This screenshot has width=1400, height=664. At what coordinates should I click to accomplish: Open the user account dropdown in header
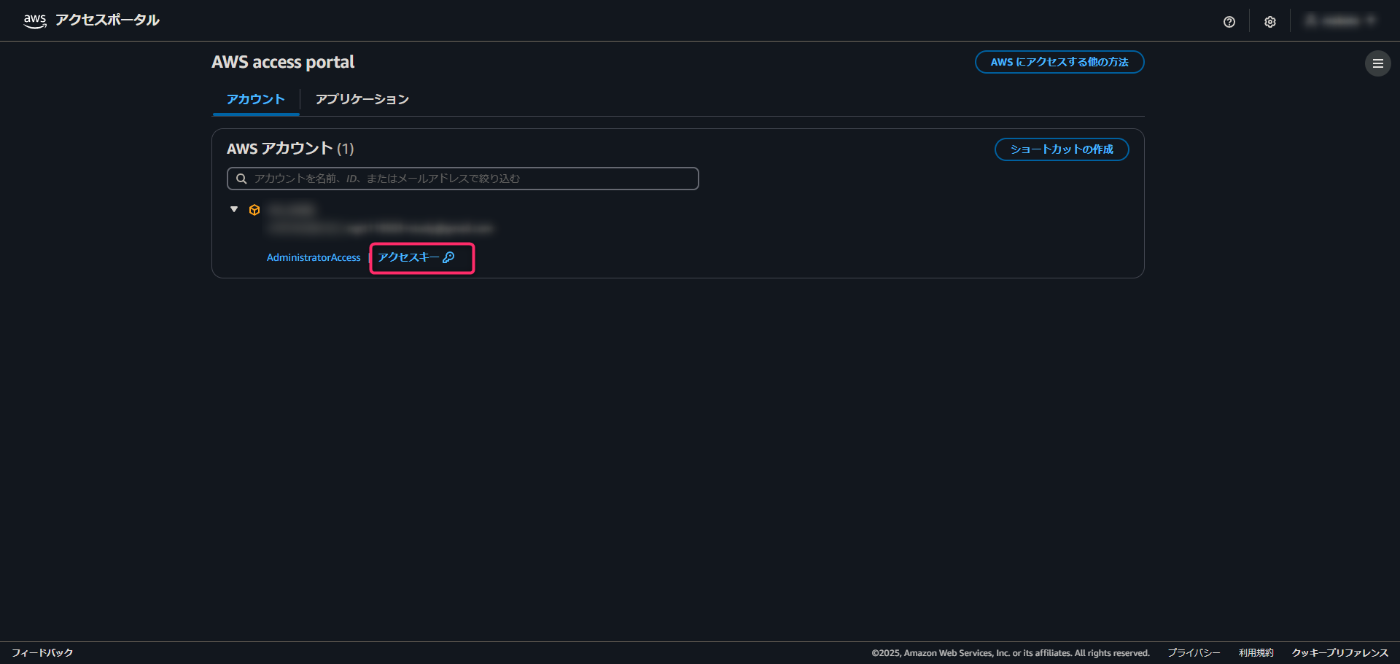tap(1341, 20)
